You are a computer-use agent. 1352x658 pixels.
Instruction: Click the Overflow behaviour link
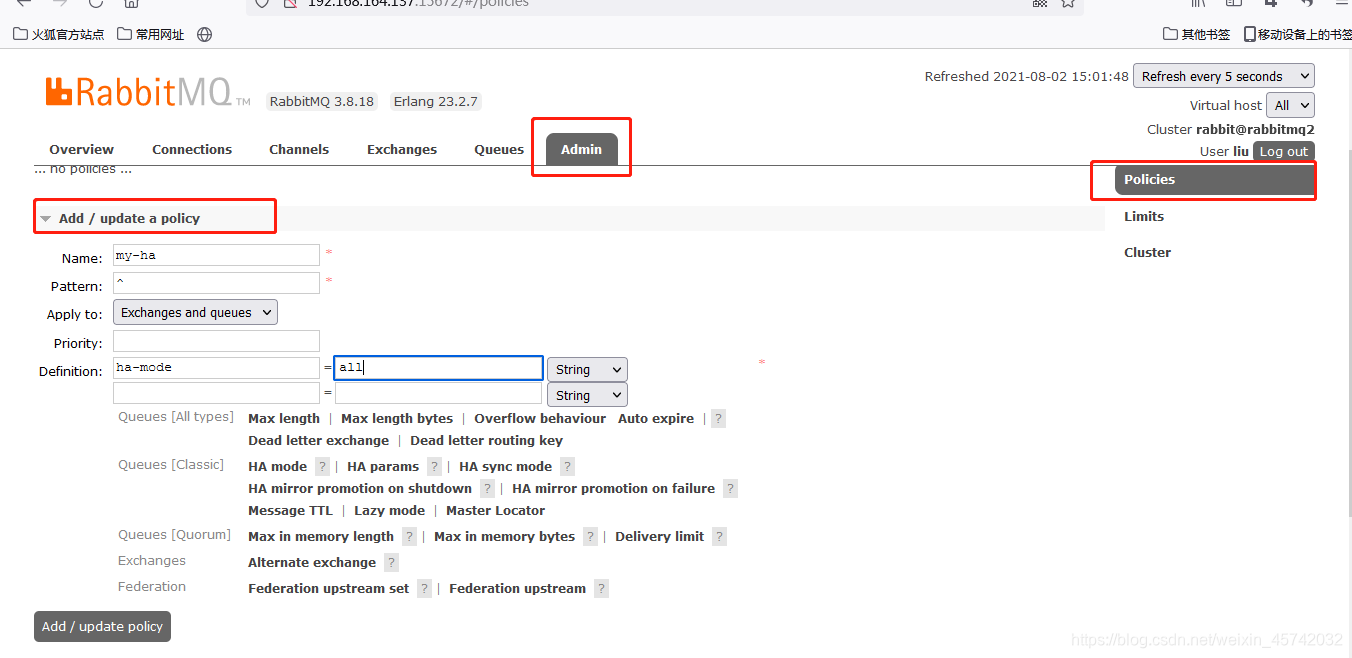[x=540, y=419]
